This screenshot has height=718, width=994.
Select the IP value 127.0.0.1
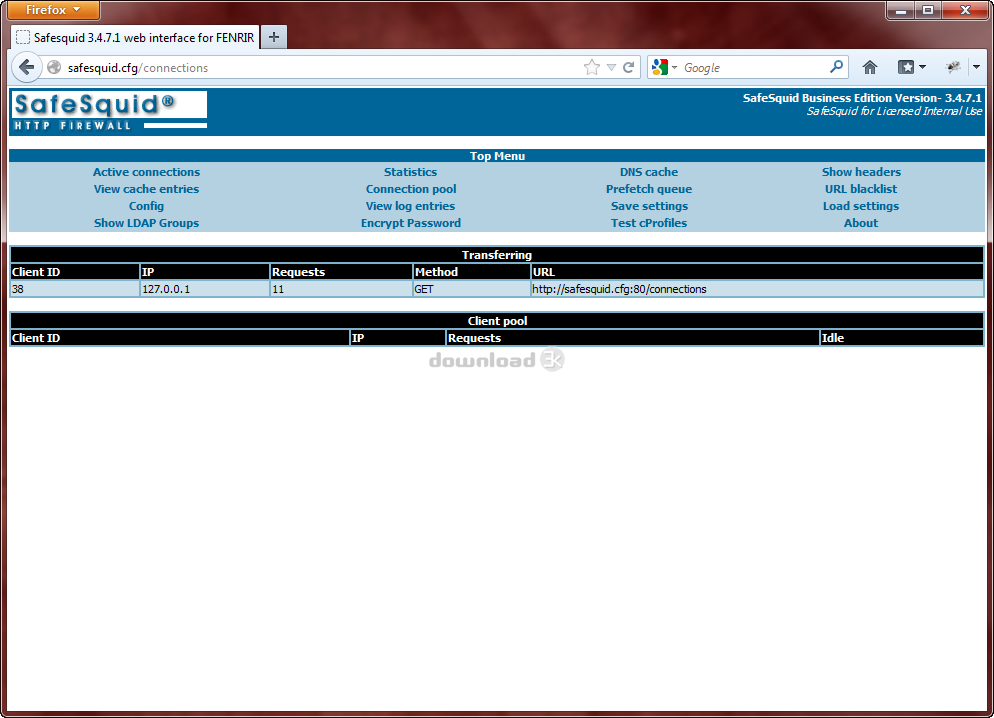pos(166,289)
